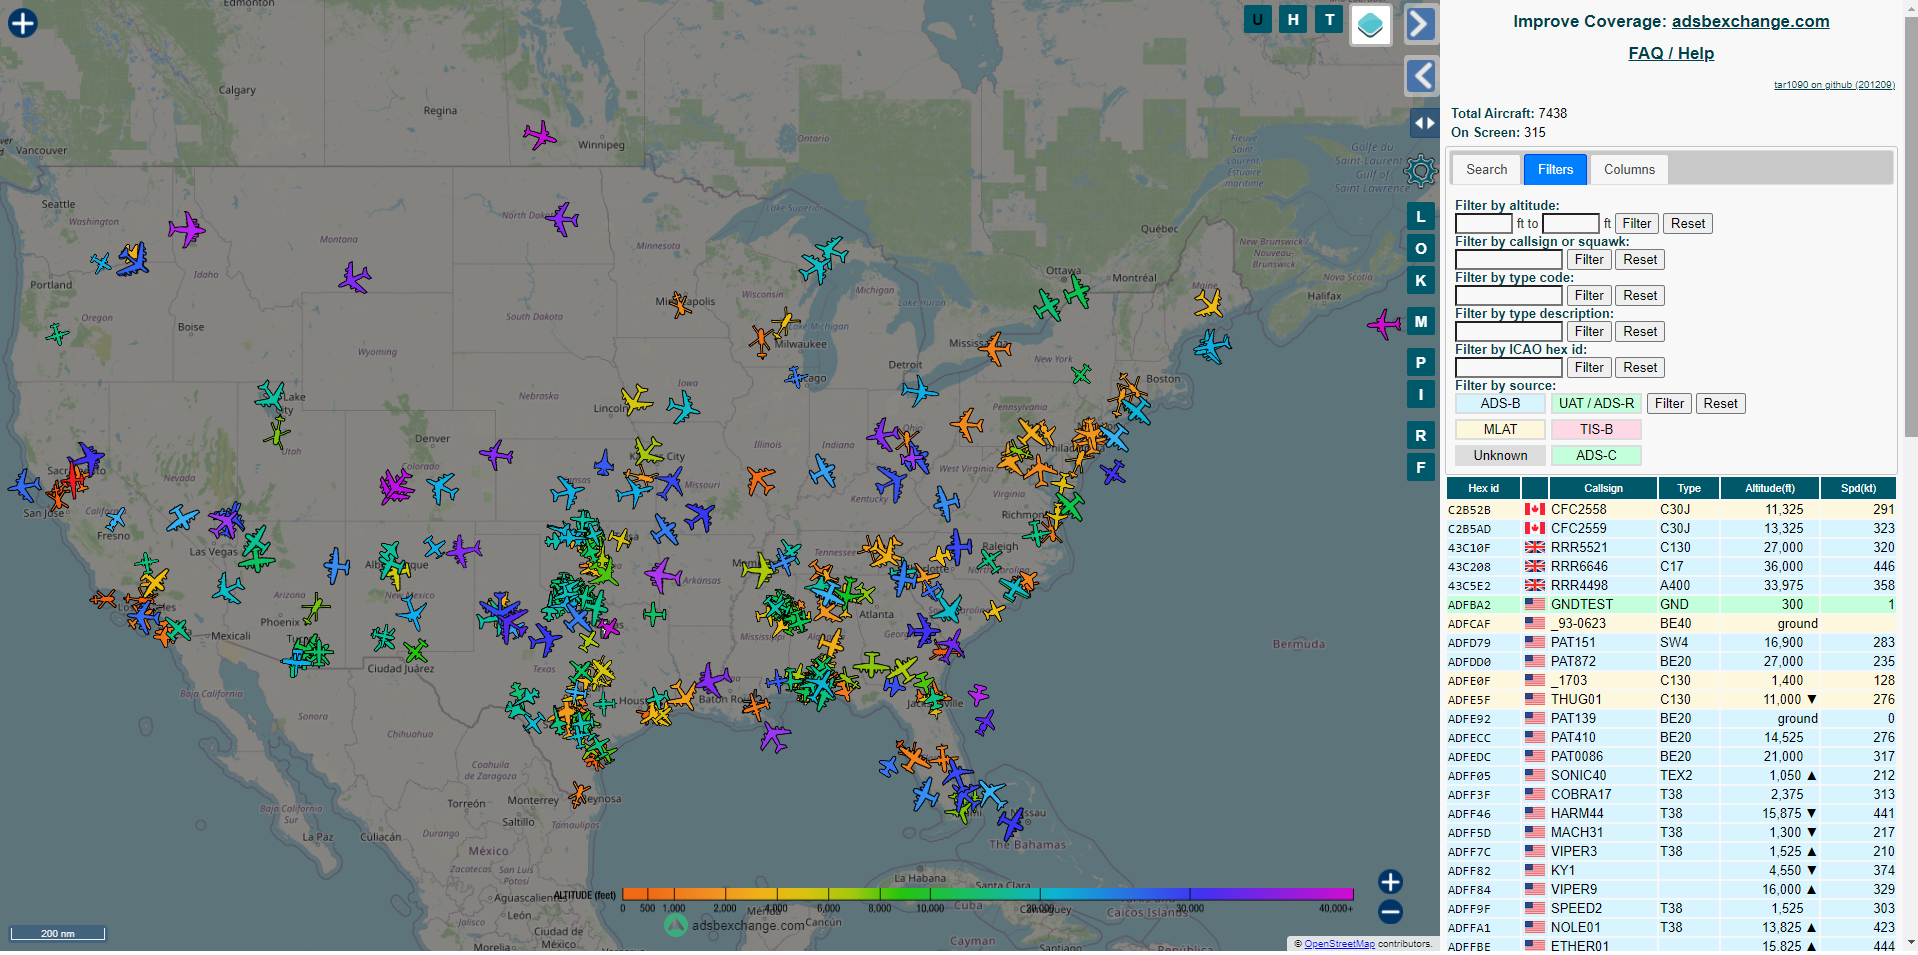Image resolution: width=1918 pixels, height=955 pixels.
Task: Zoom out with the minus button near the altitude legend
Action: pyautogui.click(x=1390, y=911)
